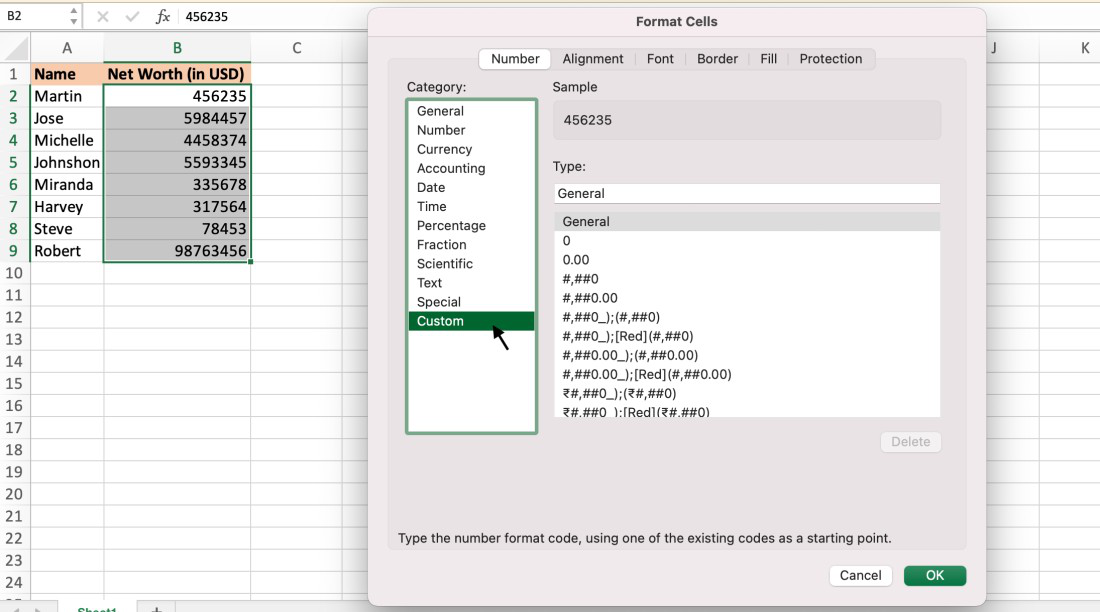Open the Font tab
The image size is (1100, 612).
(660, 59)
